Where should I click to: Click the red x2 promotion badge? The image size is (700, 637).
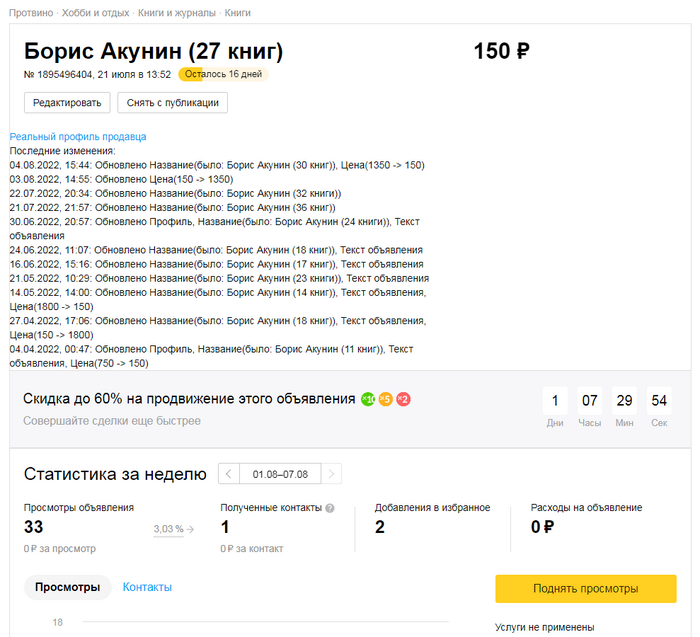tap(403, 399)
